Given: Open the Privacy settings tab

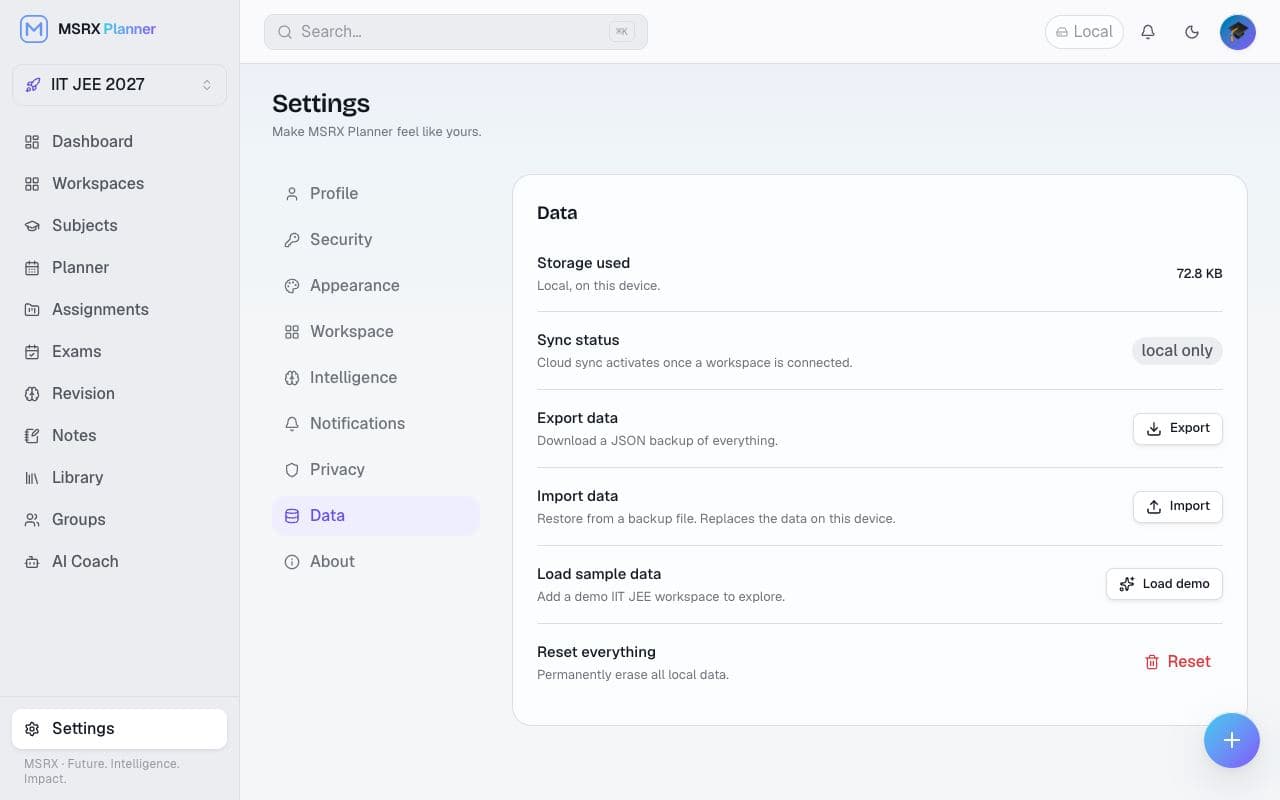Looking at the screenshot, I should [376, 469].
